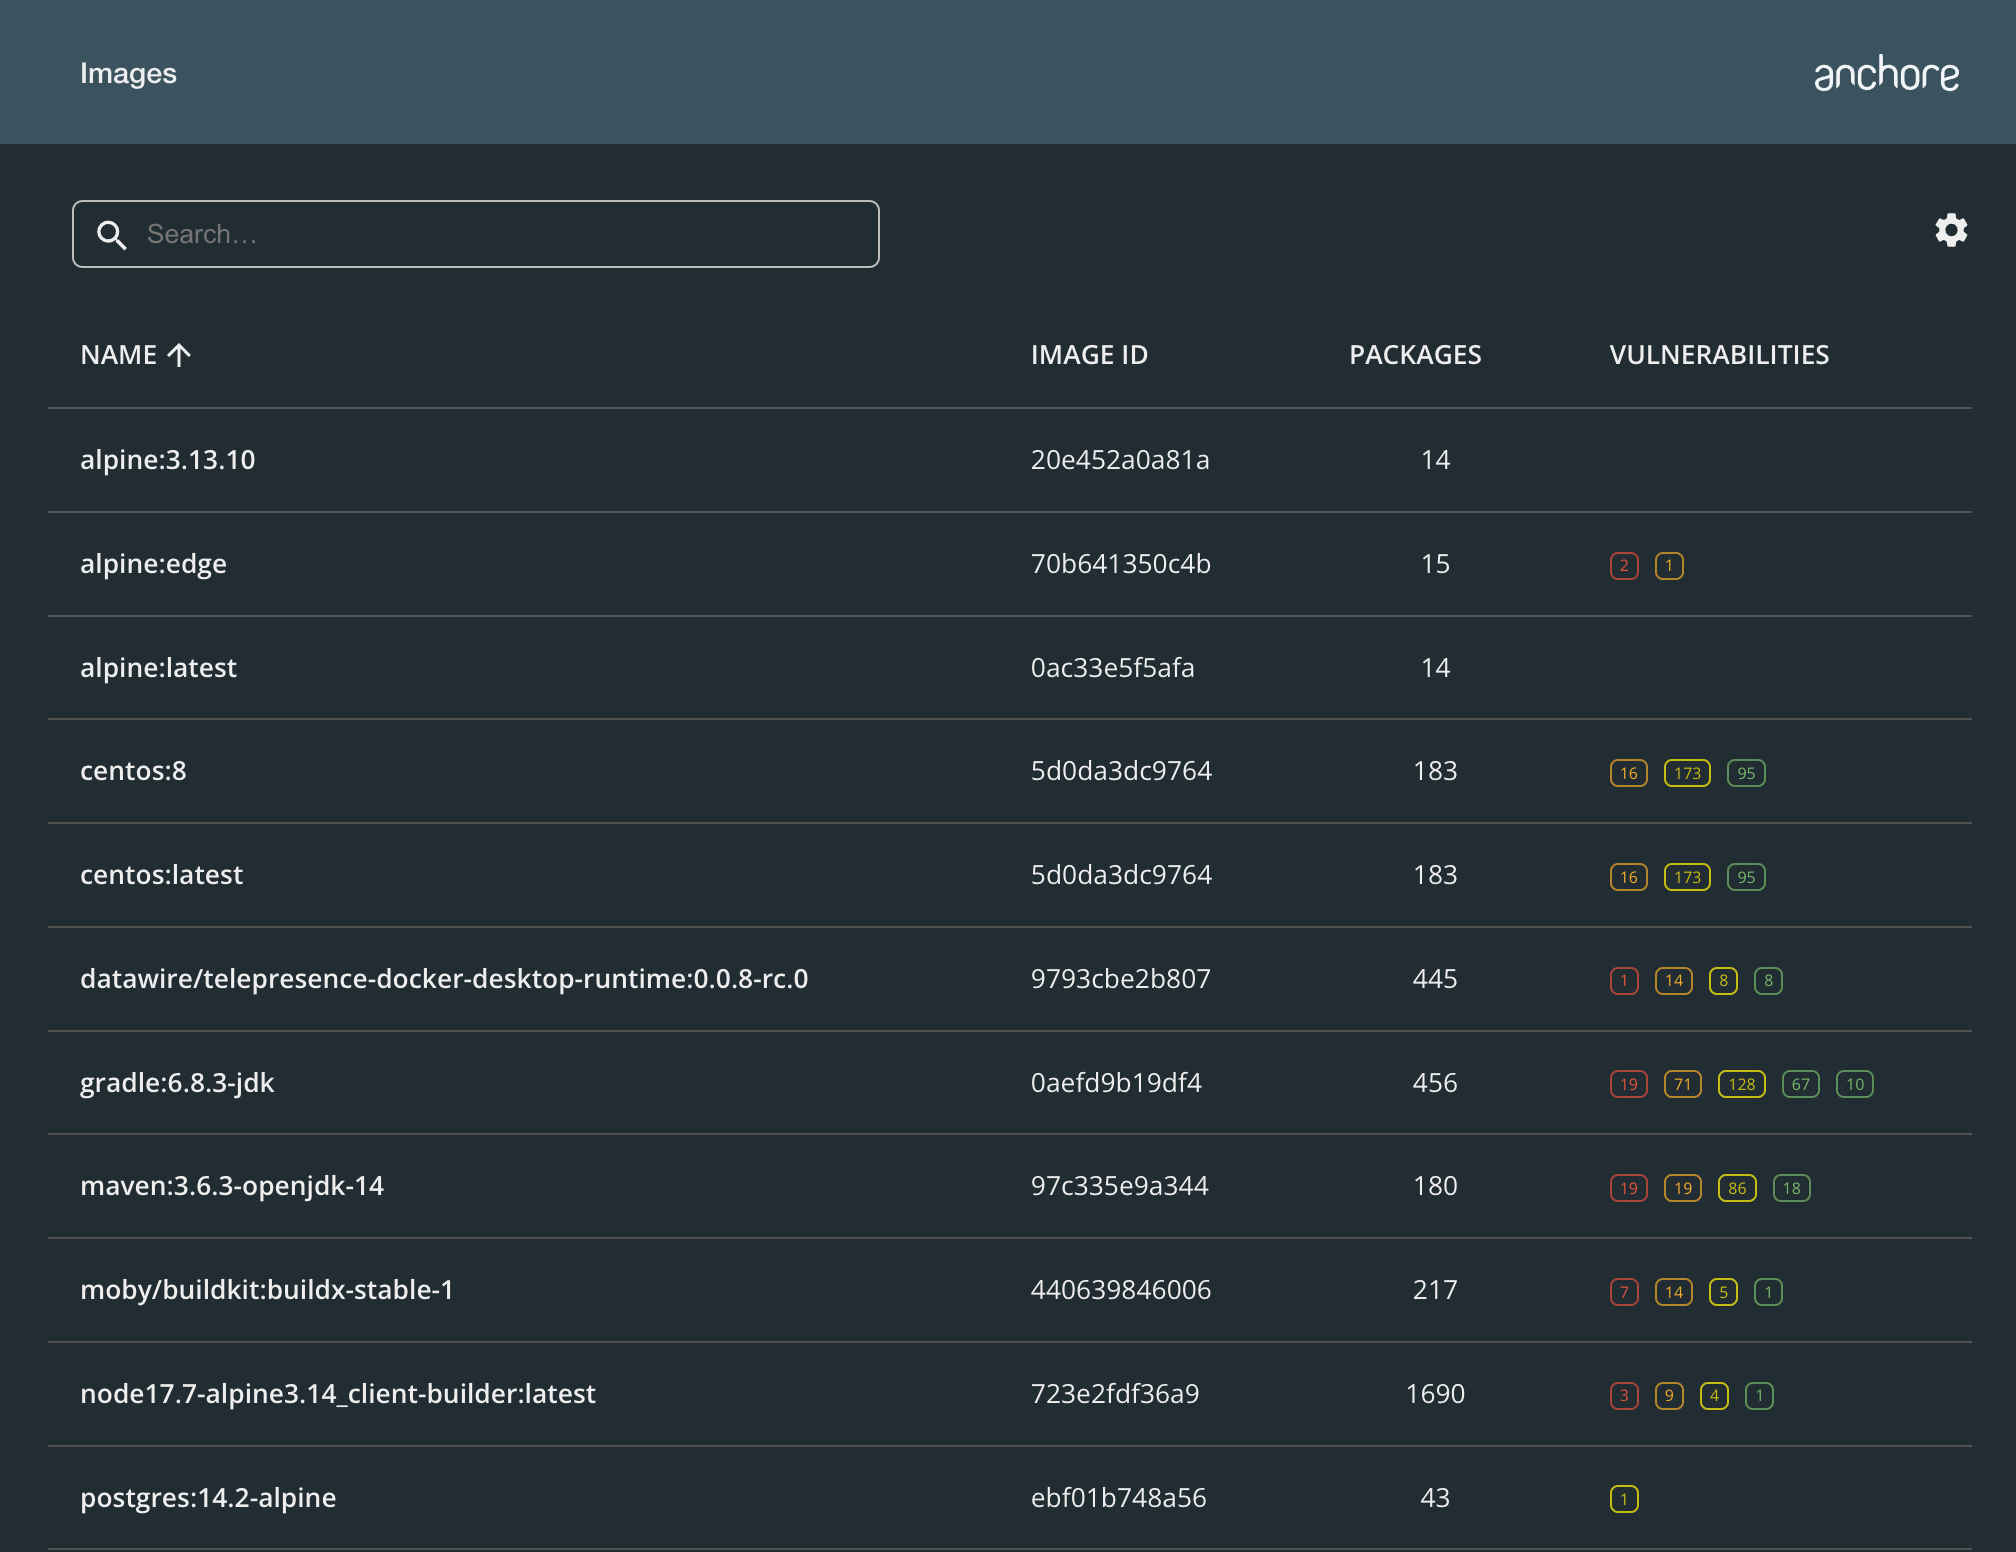The image size is (2016, 1552).
Task: Click the anchore logo
Action: pyautogui.click(x=1886, y=72)
